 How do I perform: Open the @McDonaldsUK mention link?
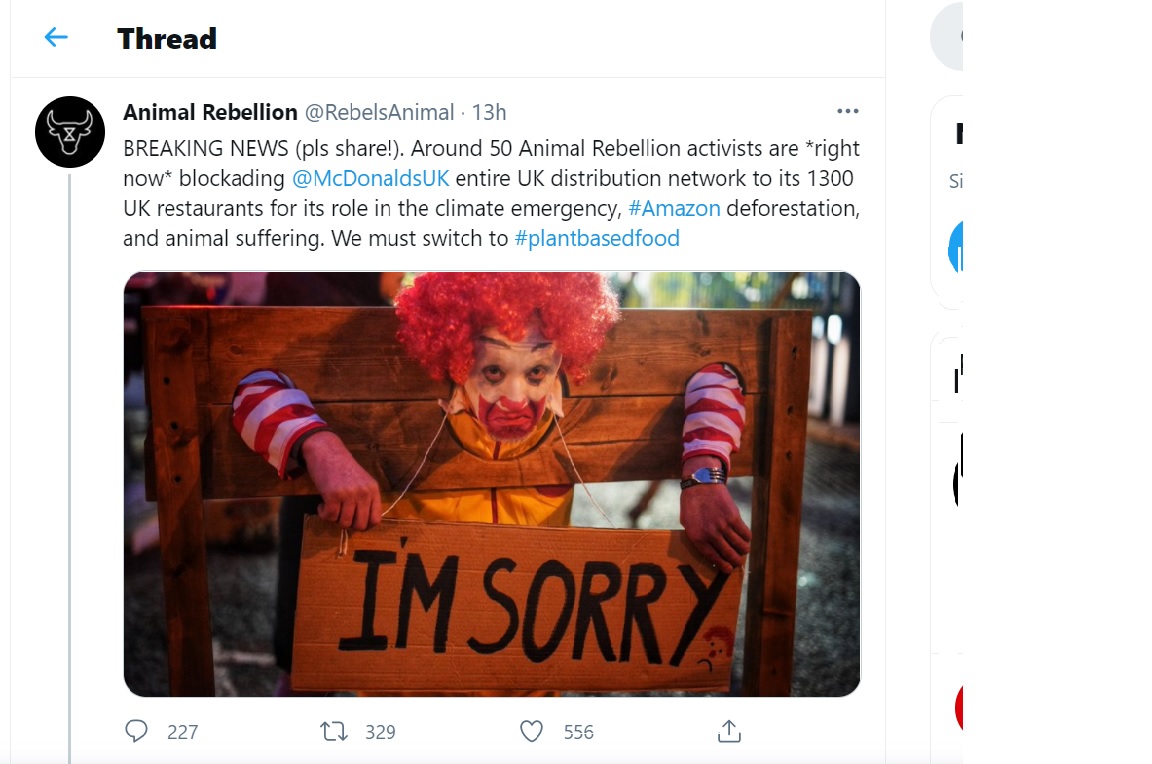click(x=371, y=179)
